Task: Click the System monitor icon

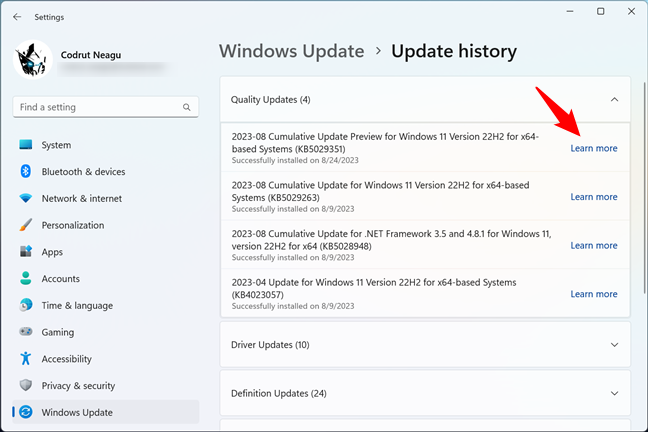Action: click(x=26, y=145)
